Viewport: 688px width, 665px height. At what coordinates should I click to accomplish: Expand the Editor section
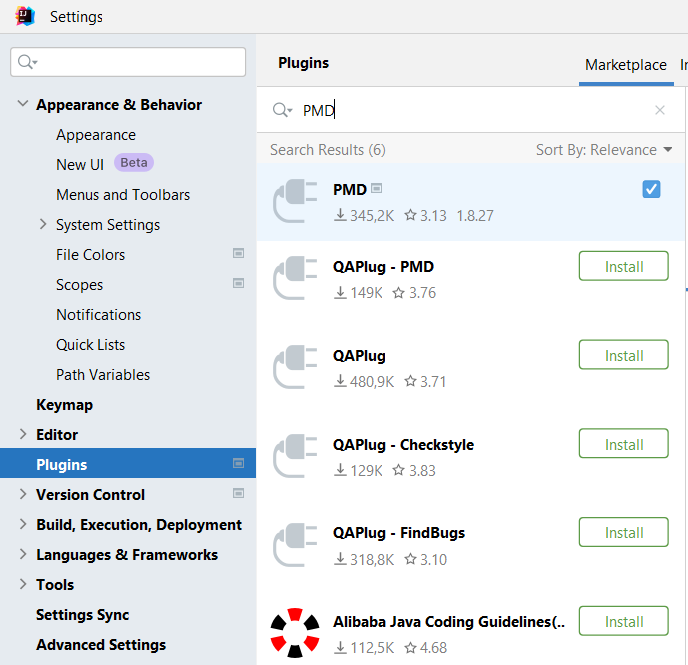pyautogui.click(x=23, y=434)
